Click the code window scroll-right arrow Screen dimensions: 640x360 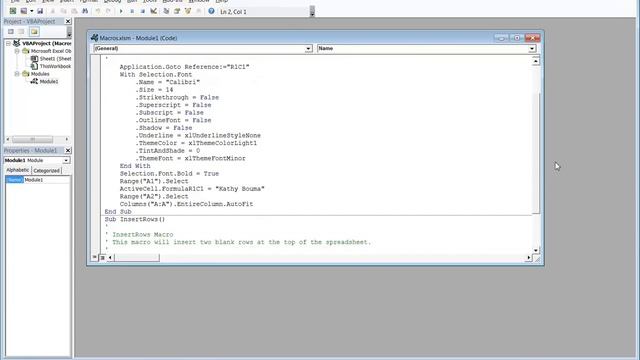(529, 258)
